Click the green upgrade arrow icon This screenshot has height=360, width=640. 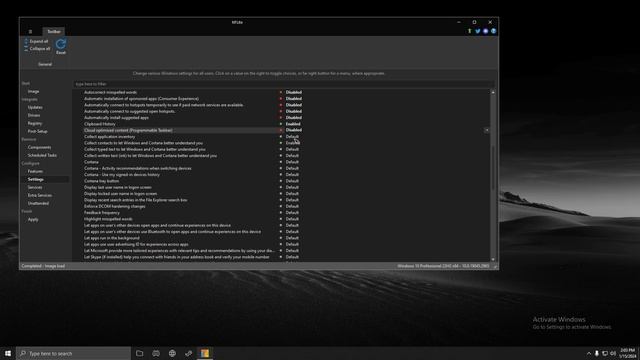tap(469, 31)
